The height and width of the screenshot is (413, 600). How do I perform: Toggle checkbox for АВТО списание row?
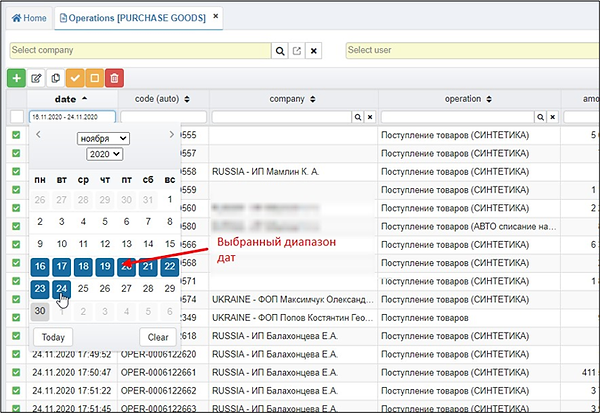[x=16, y=226]
